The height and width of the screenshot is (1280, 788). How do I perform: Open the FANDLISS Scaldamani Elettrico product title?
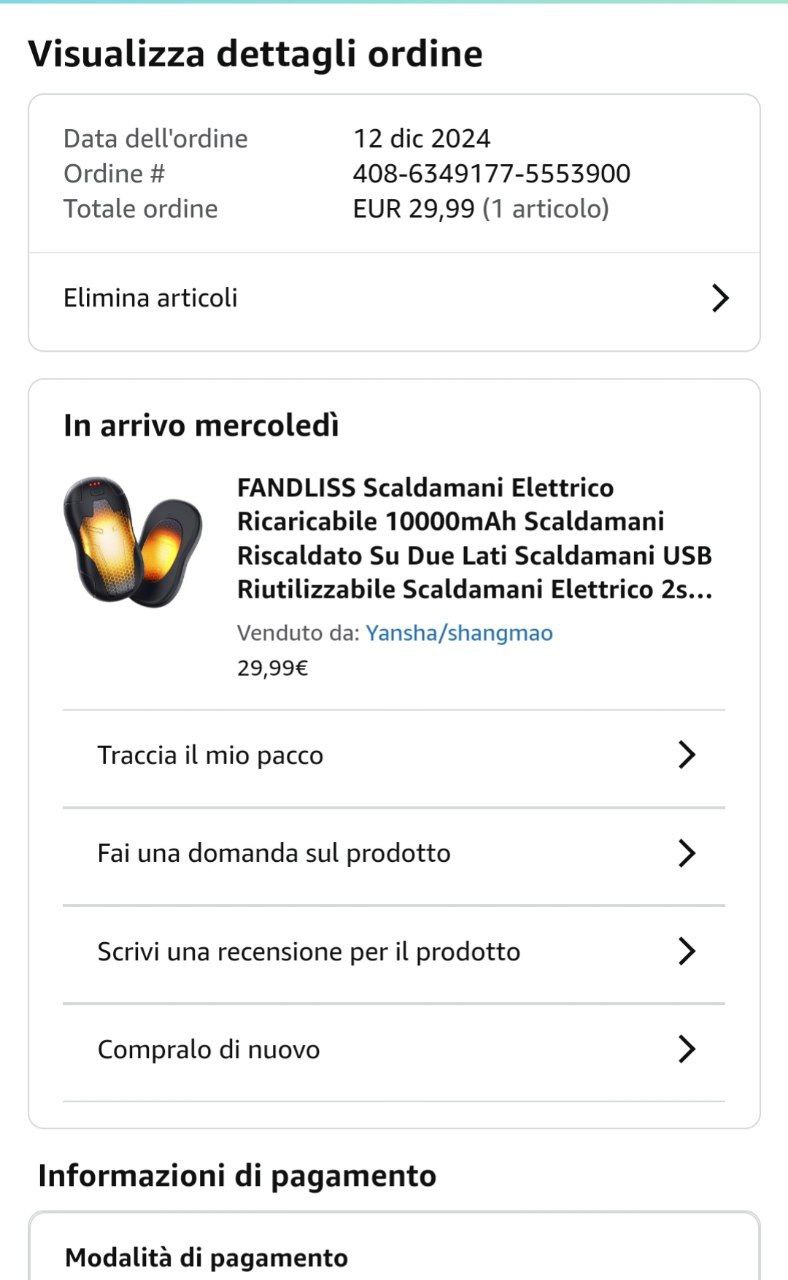(x=475, y=538)
